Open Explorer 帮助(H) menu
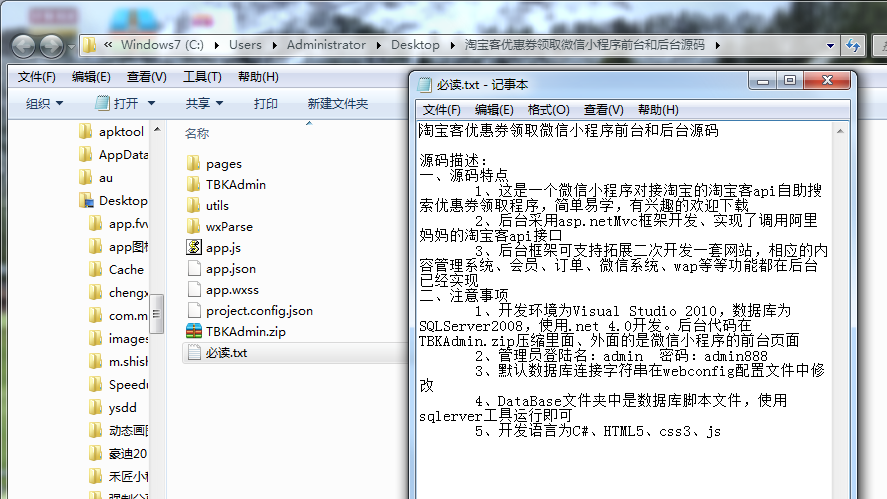This screenshot has width=887, height=499. [258, 77]
